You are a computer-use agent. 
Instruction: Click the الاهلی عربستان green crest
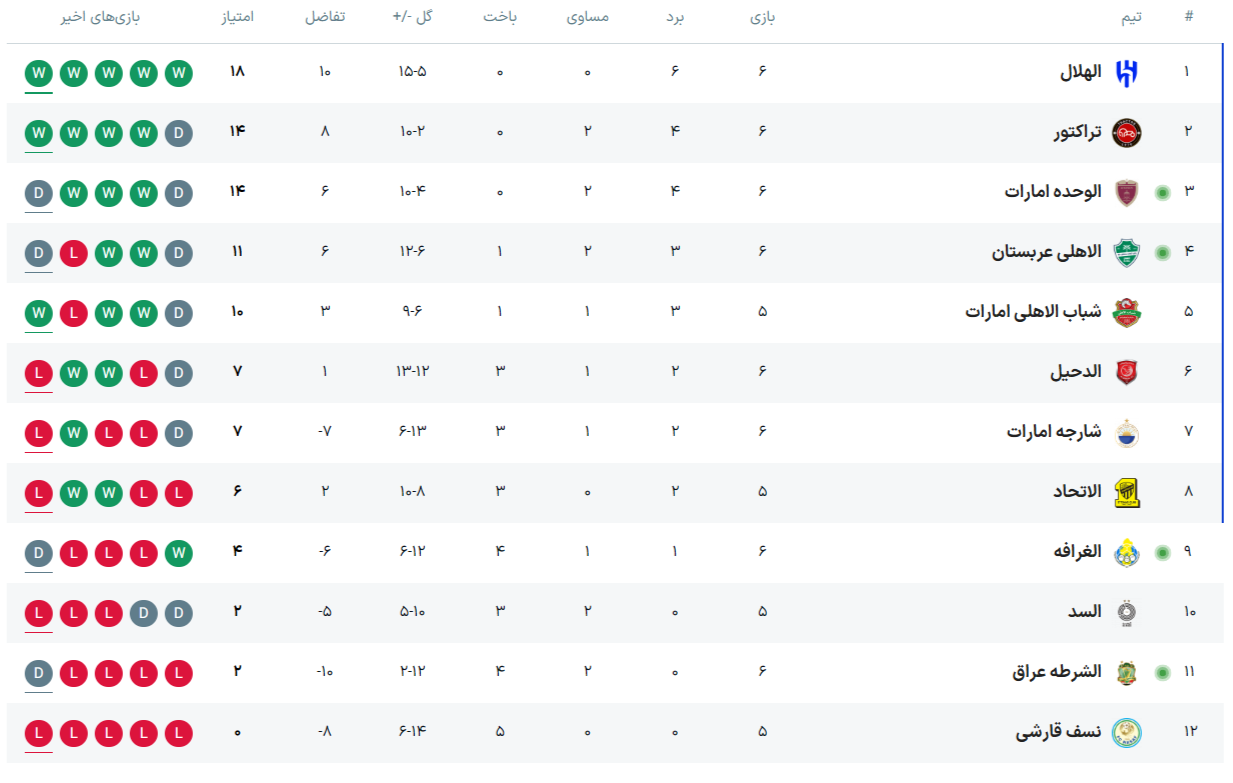[x=1127, y=252]
